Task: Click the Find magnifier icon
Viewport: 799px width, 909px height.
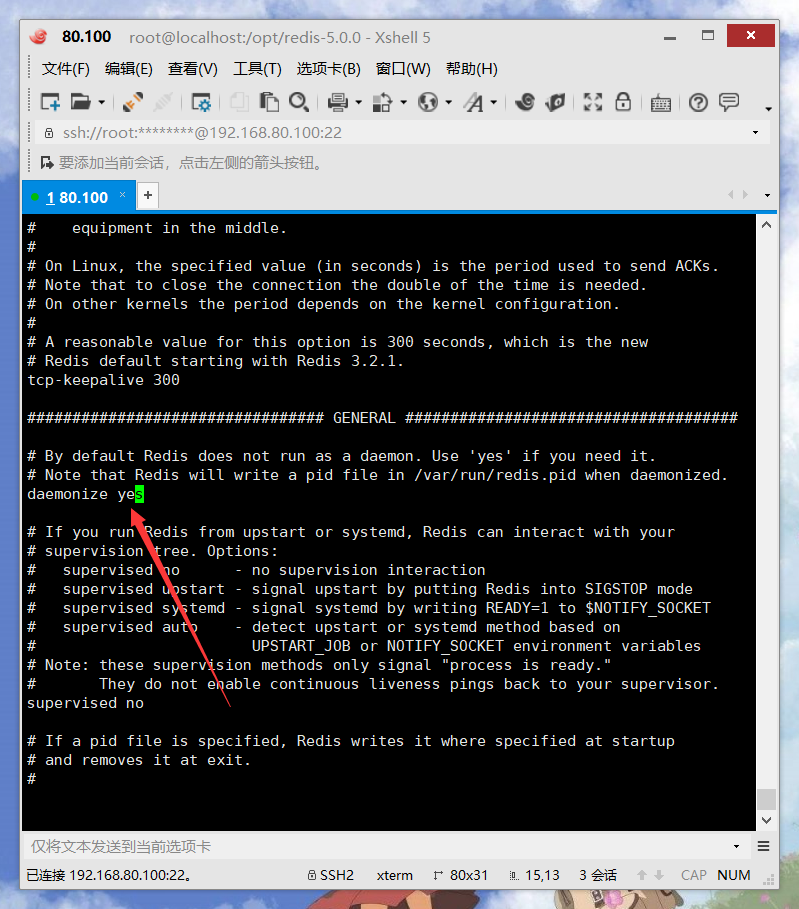Action: click(299, 102)
